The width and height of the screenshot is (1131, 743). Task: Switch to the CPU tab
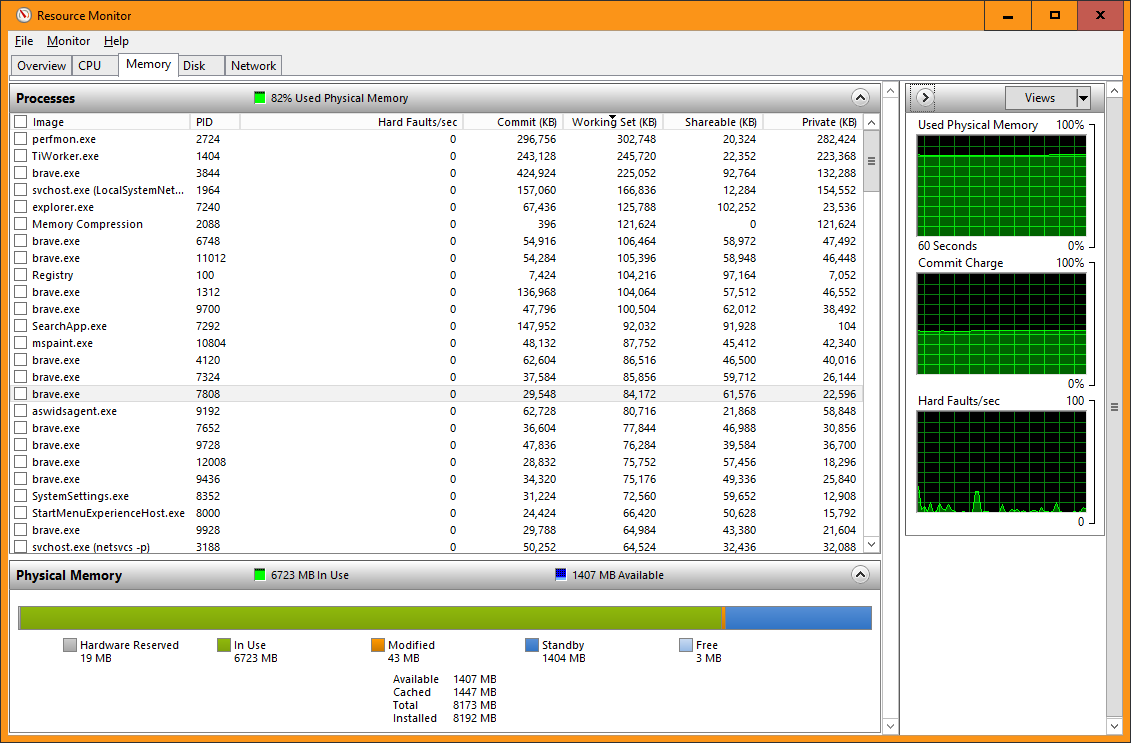(x=89, y=66)
